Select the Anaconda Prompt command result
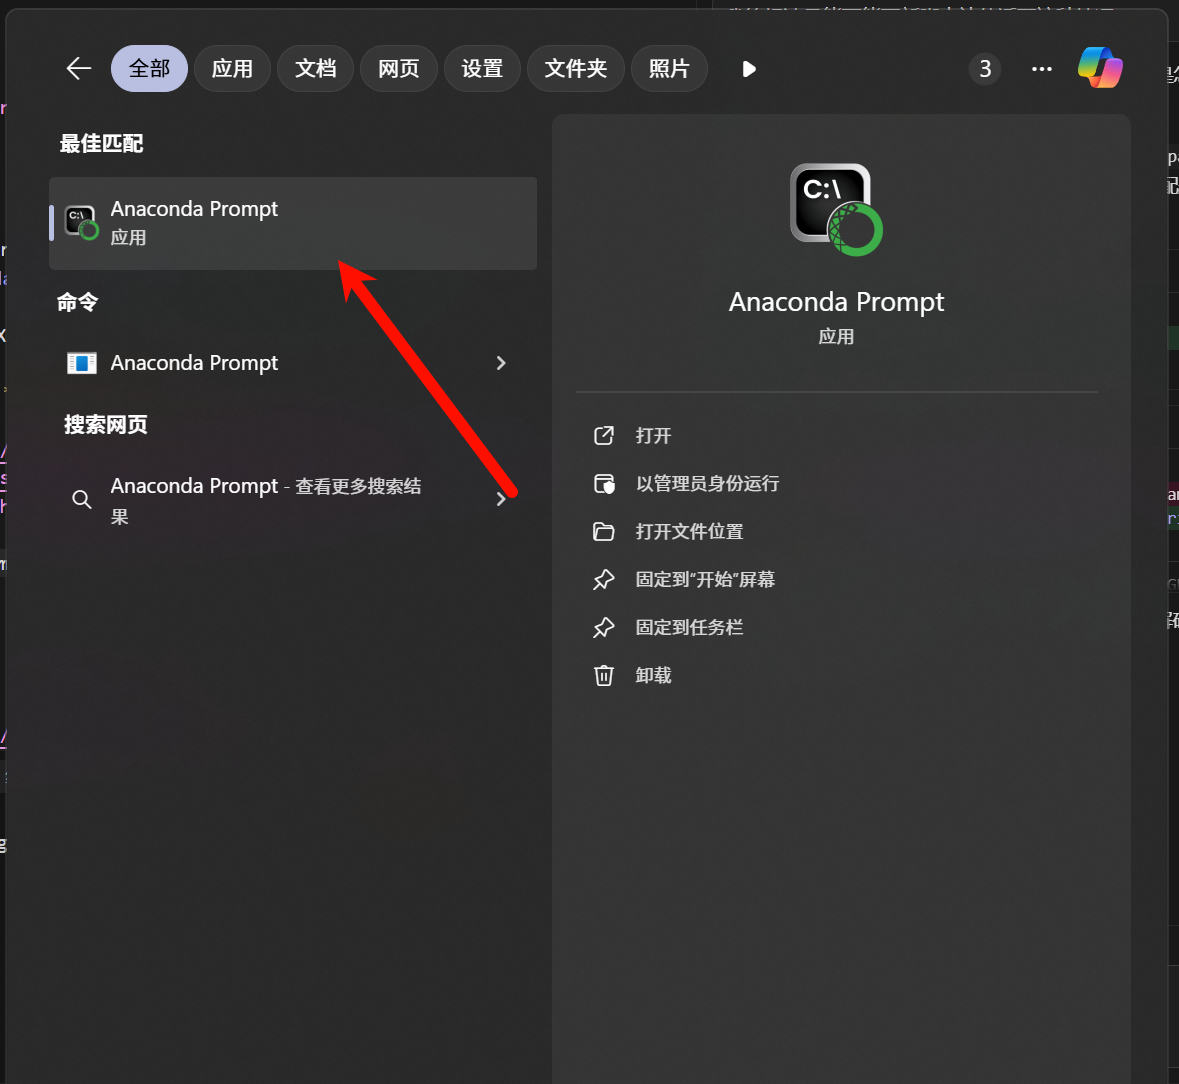 click(292, 363)
